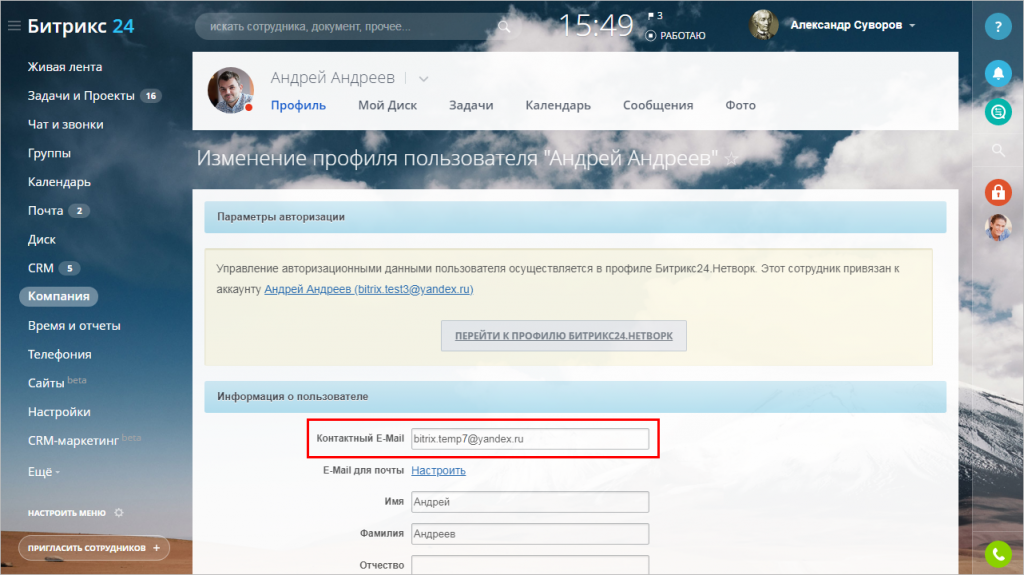Open Телефония in sidebar
1024x575 pixels.
[x=59, y=354]
